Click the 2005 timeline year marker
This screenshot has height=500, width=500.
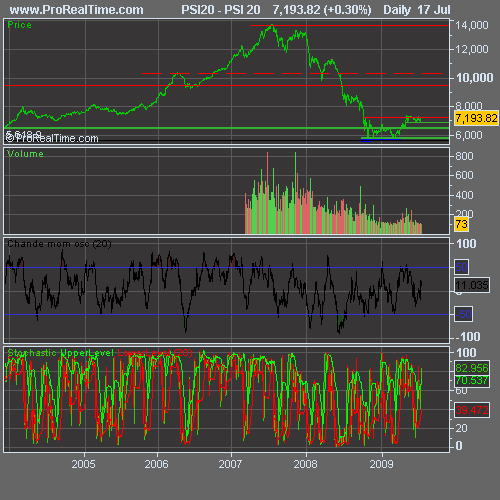tap(83, 464)
